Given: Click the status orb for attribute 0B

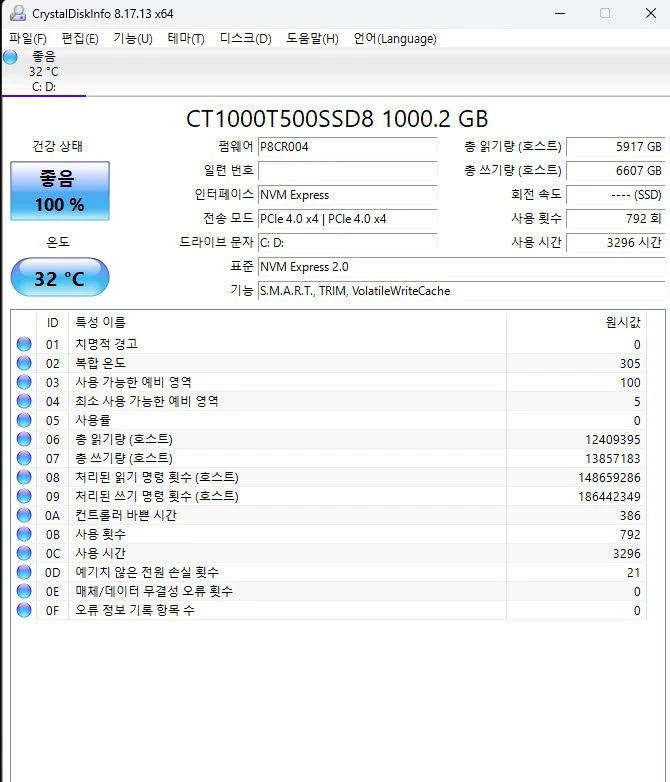Looking at the screenshot, I should tap(24, 534).
